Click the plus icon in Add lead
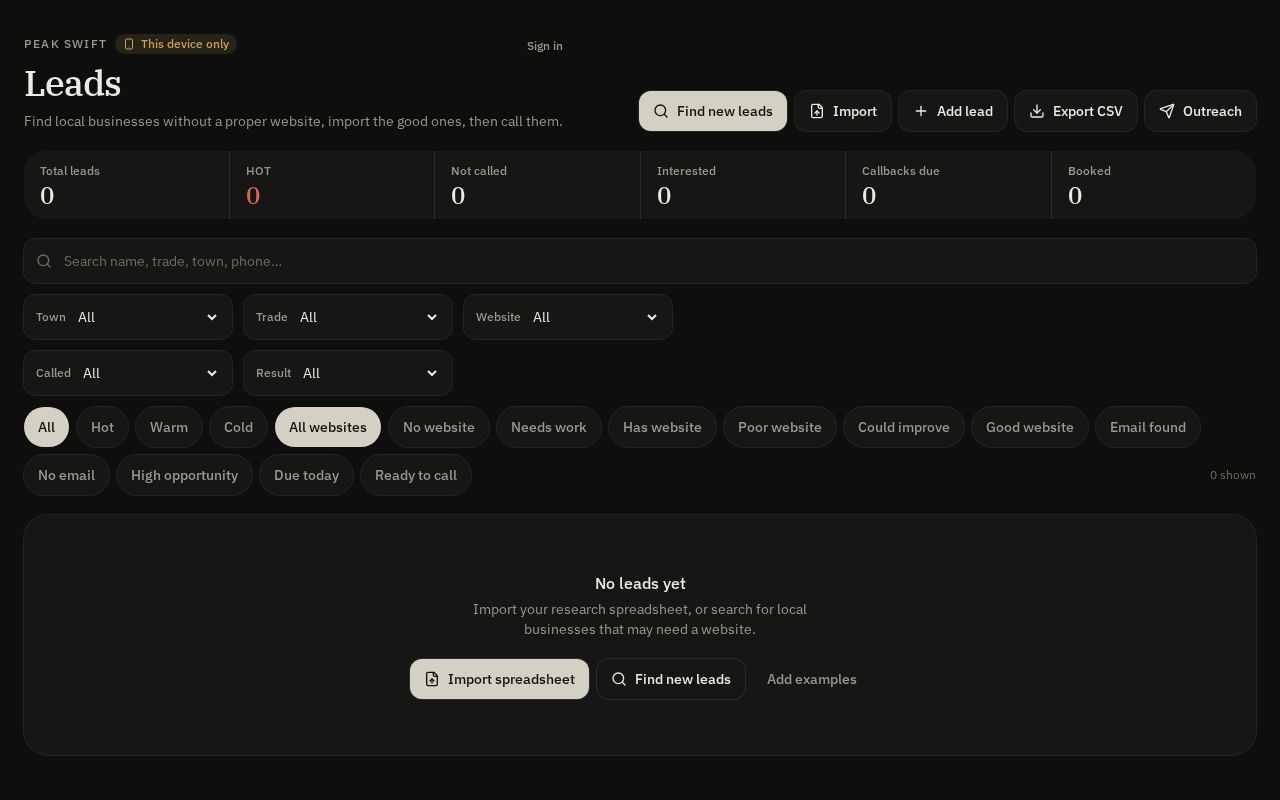The width and height of the screenshot is (1280, 800). pyautogui.click(x=921, y=111)
